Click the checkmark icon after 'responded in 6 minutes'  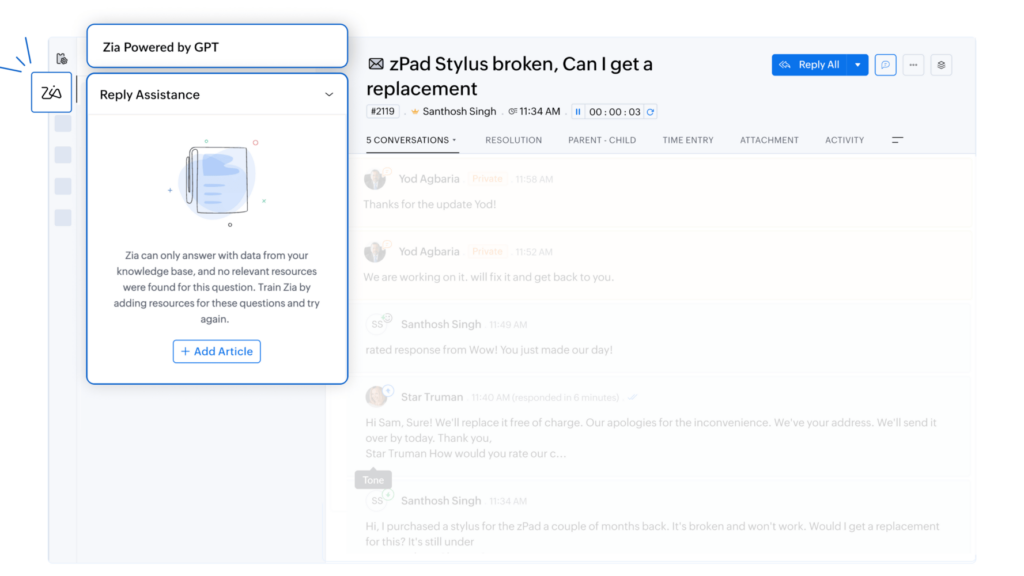point(632,397)
